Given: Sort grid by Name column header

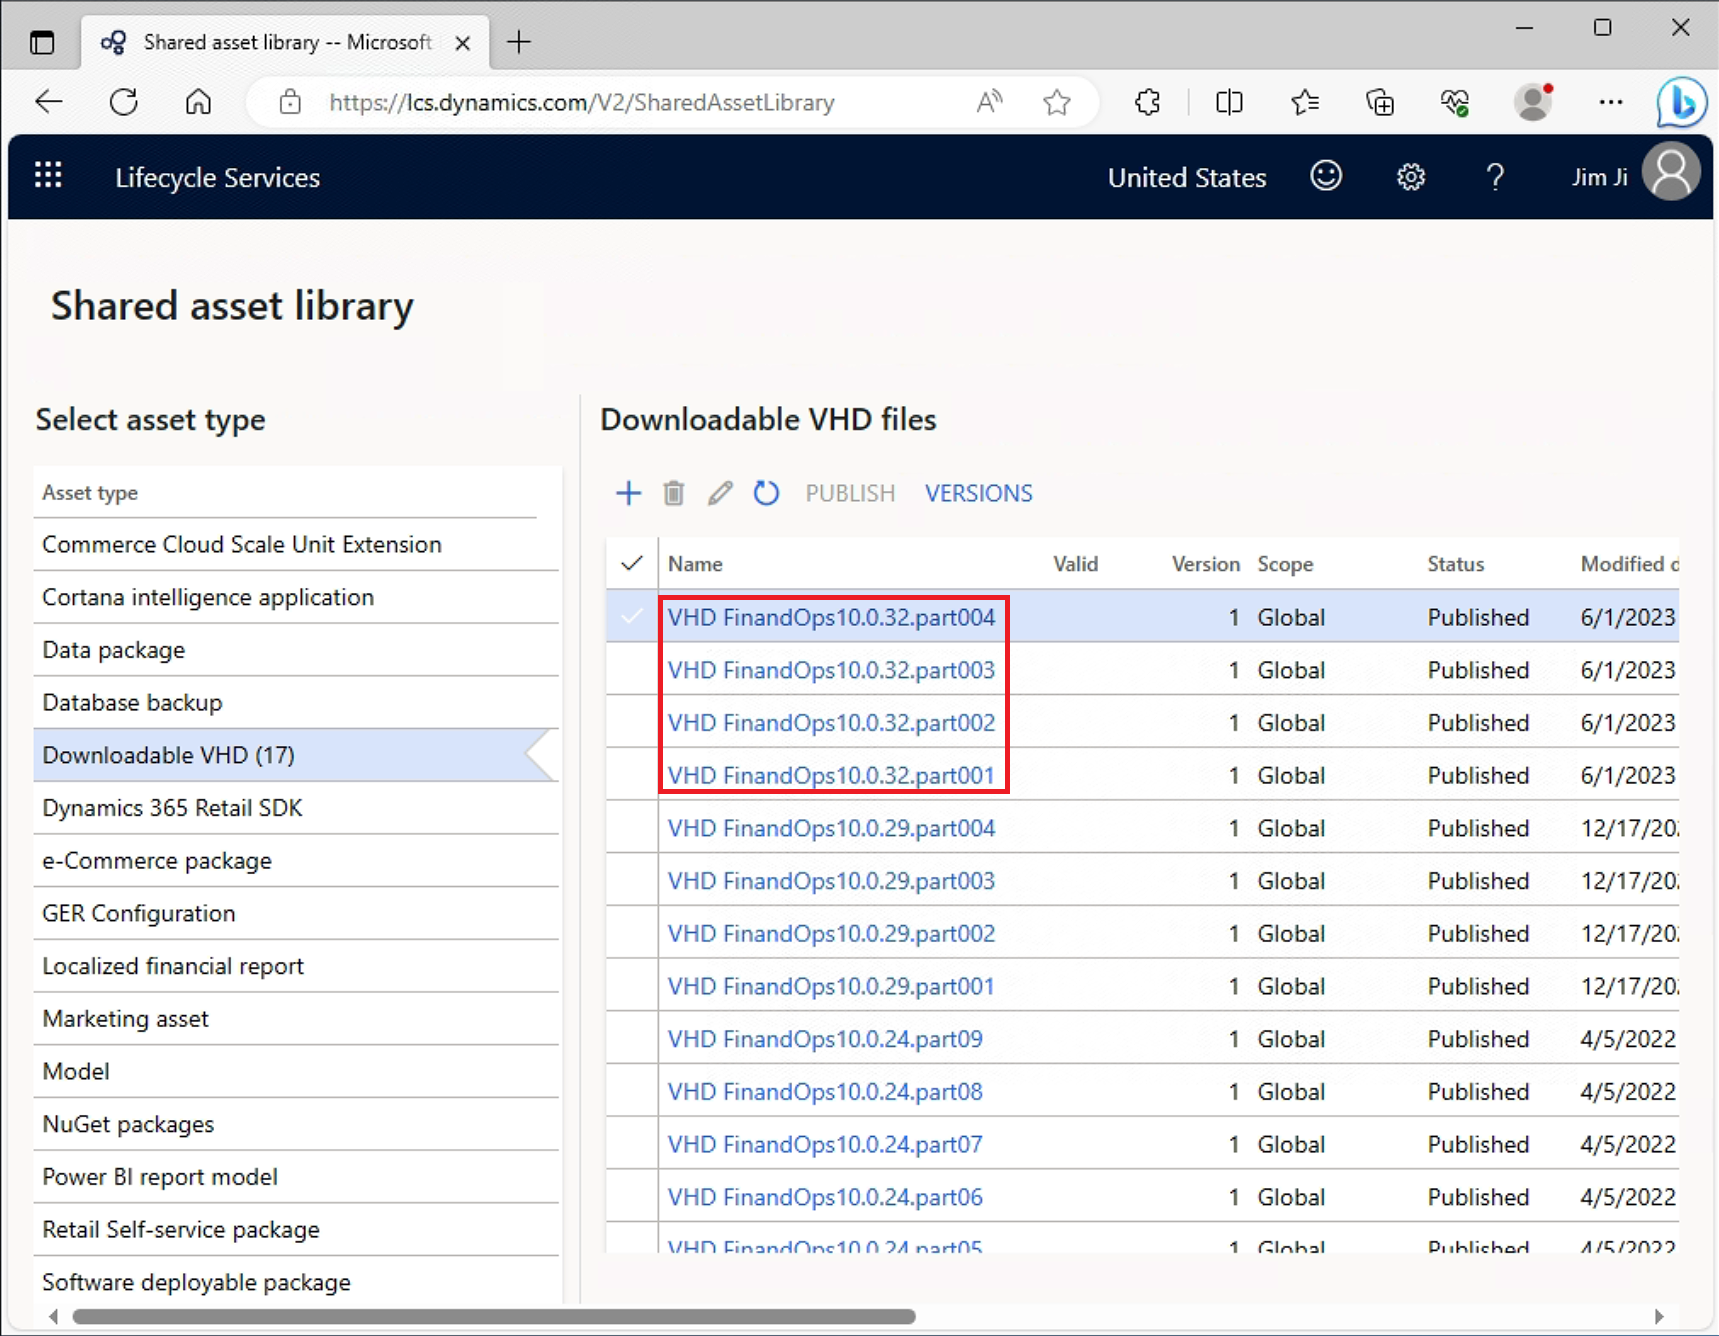Looking at the screenshot, I should pyautogui.click(x=695, y=564).
